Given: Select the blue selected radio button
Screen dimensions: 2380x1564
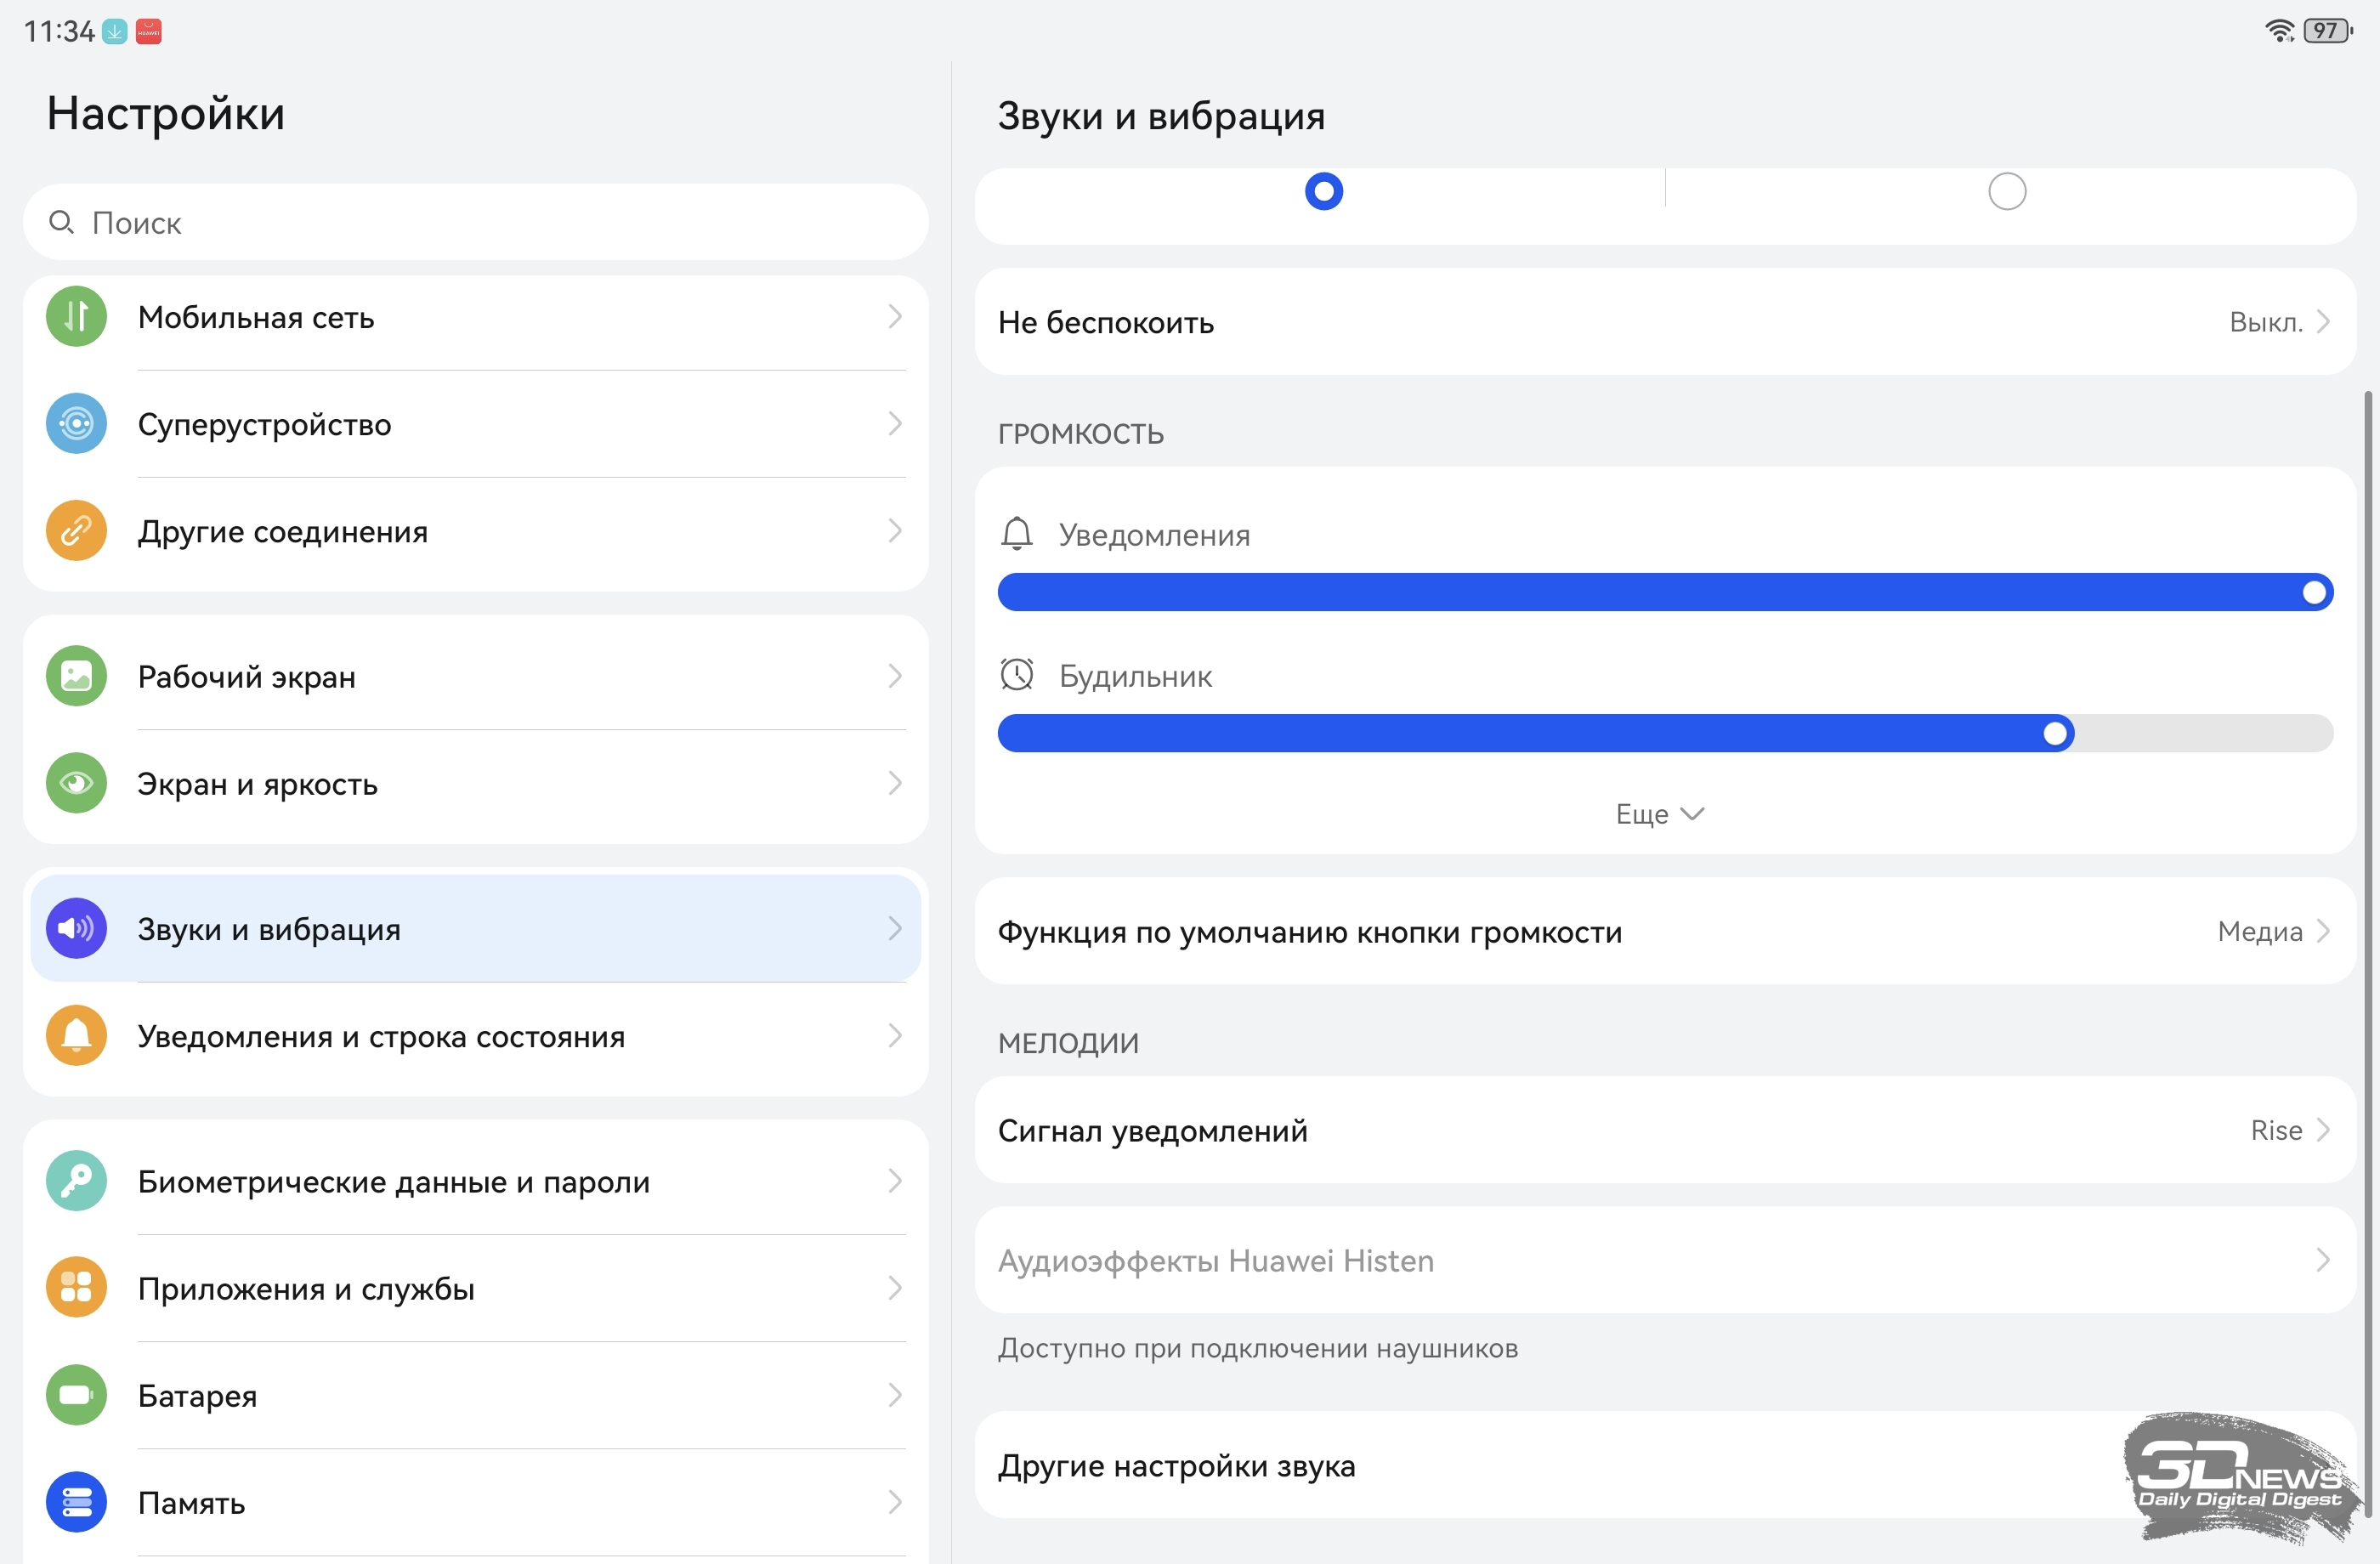Looking at the screenshot, I should [1323, 191].
